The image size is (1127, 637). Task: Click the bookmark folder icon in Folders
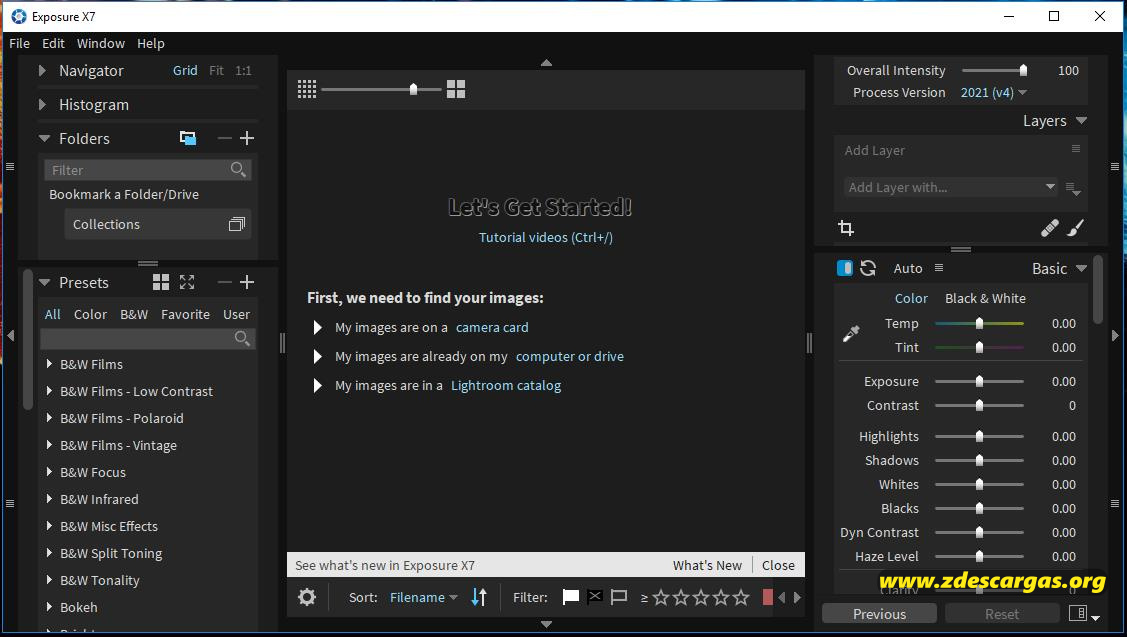click(188, 138)
